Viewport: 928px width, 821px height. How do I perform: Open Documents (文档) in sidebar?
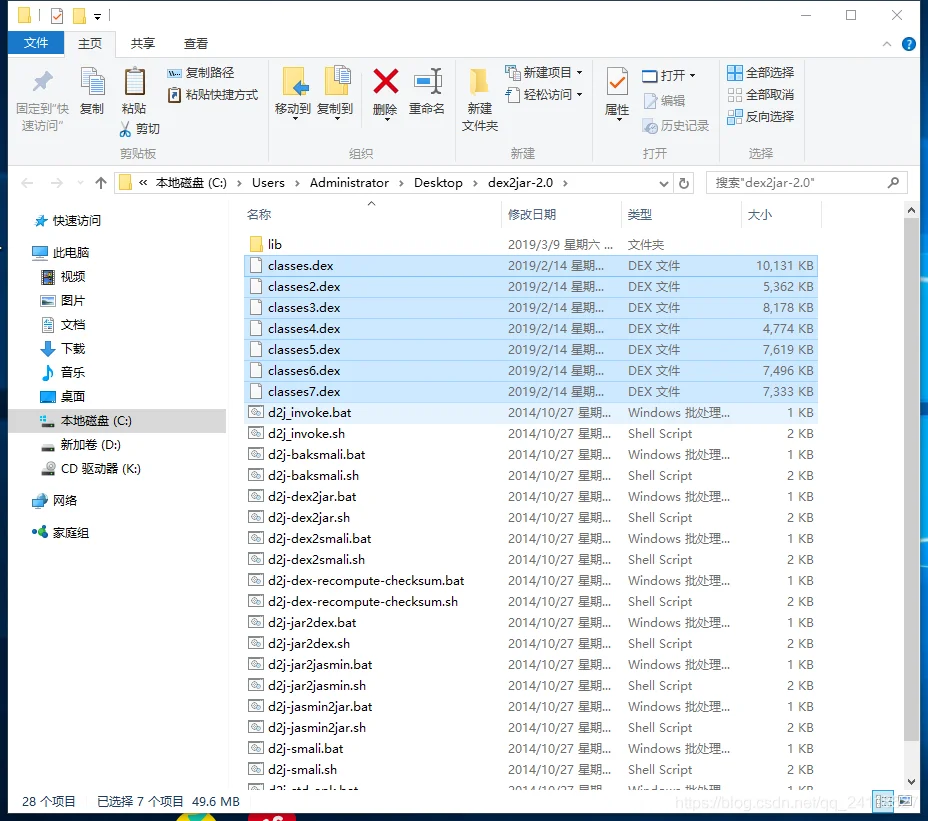[x=63, y=324]
